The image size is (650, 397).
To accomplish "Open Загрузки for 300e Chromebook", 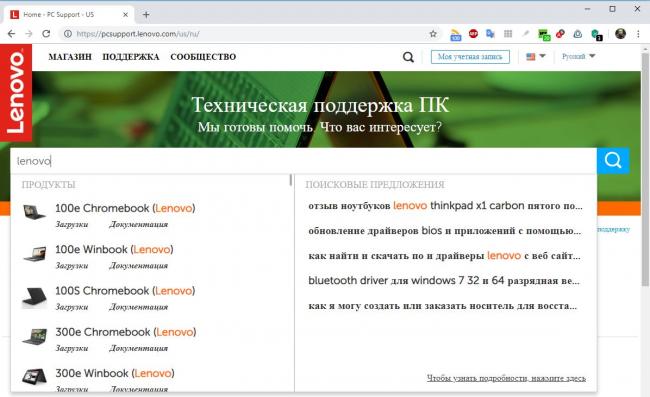I will coord(72,348).
